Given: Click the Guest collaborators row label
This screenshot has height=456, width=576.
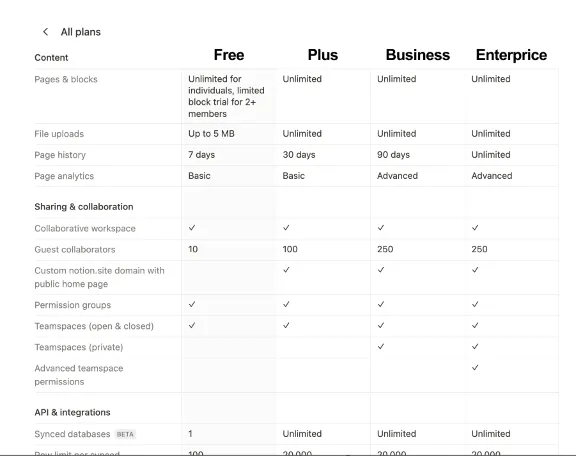Looking at the screenshot, I should point(75,249).
